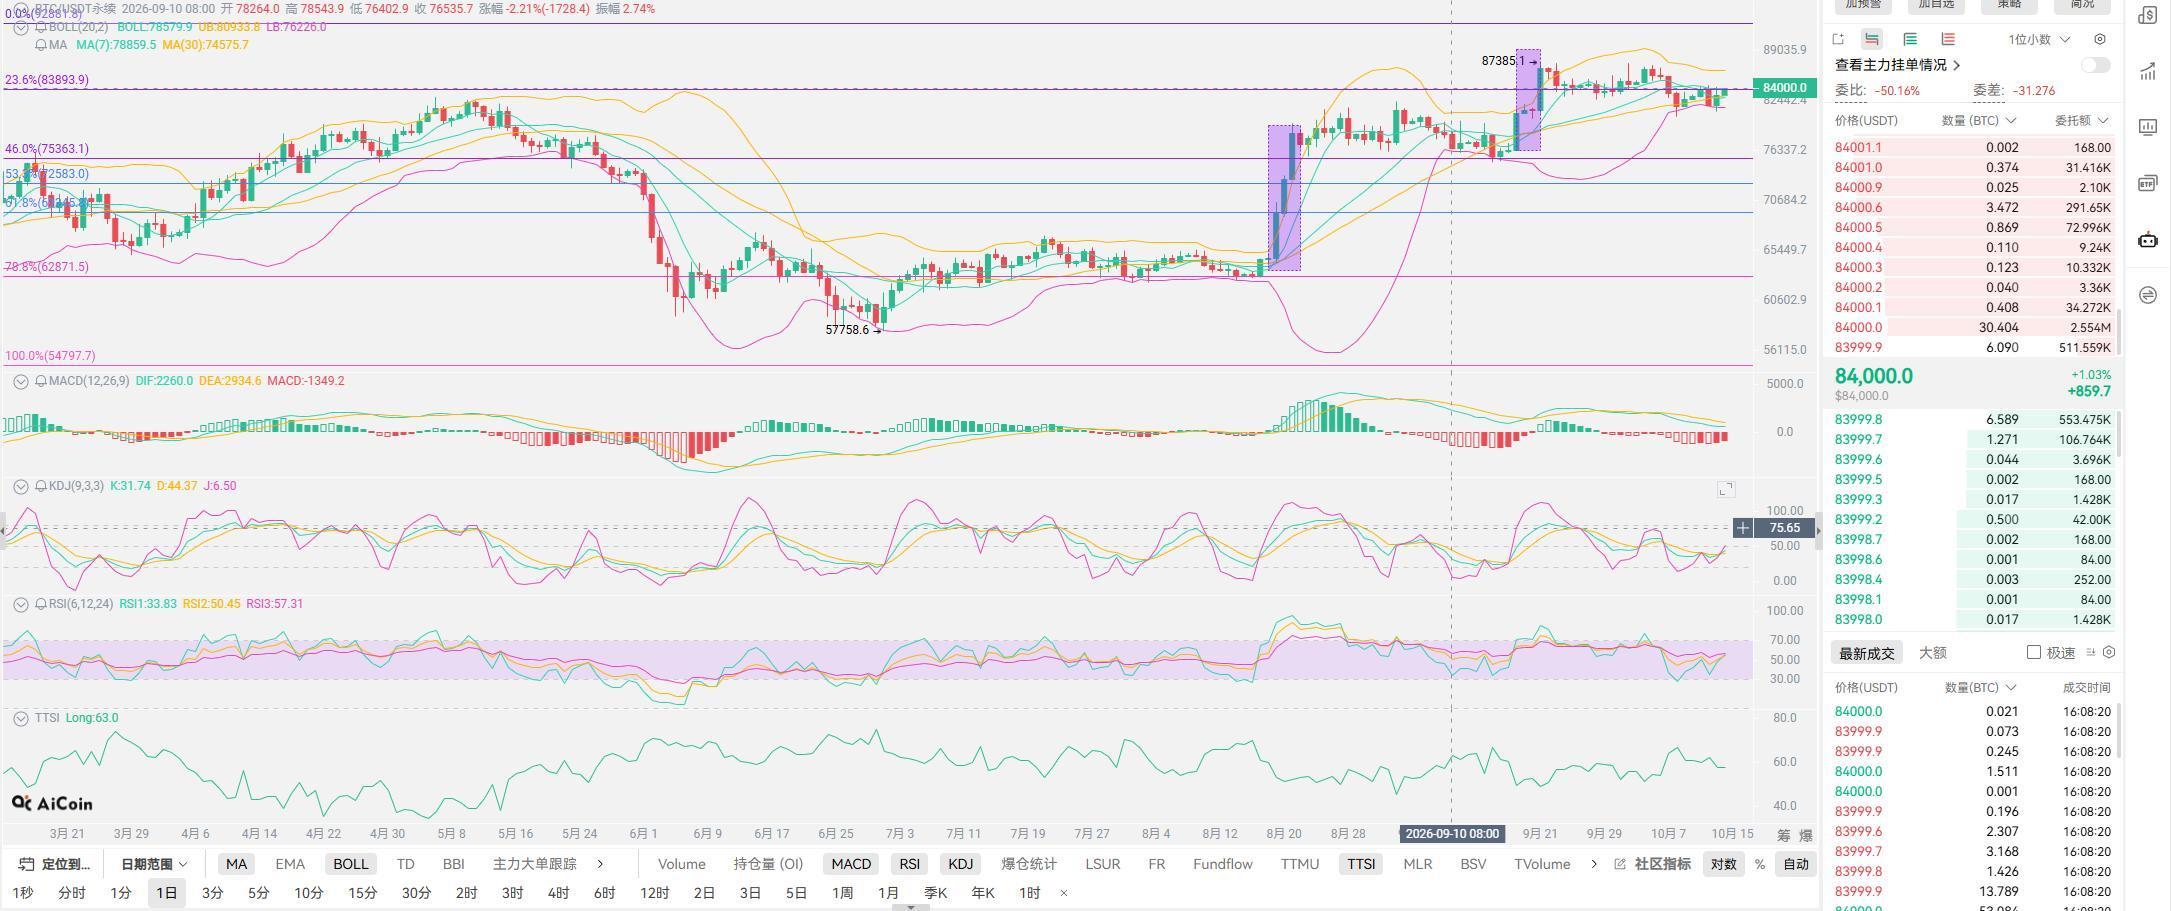Open the 查看主力挂单情况 link
Screen dimensions: 2171x911
(x=1897, y=65)
